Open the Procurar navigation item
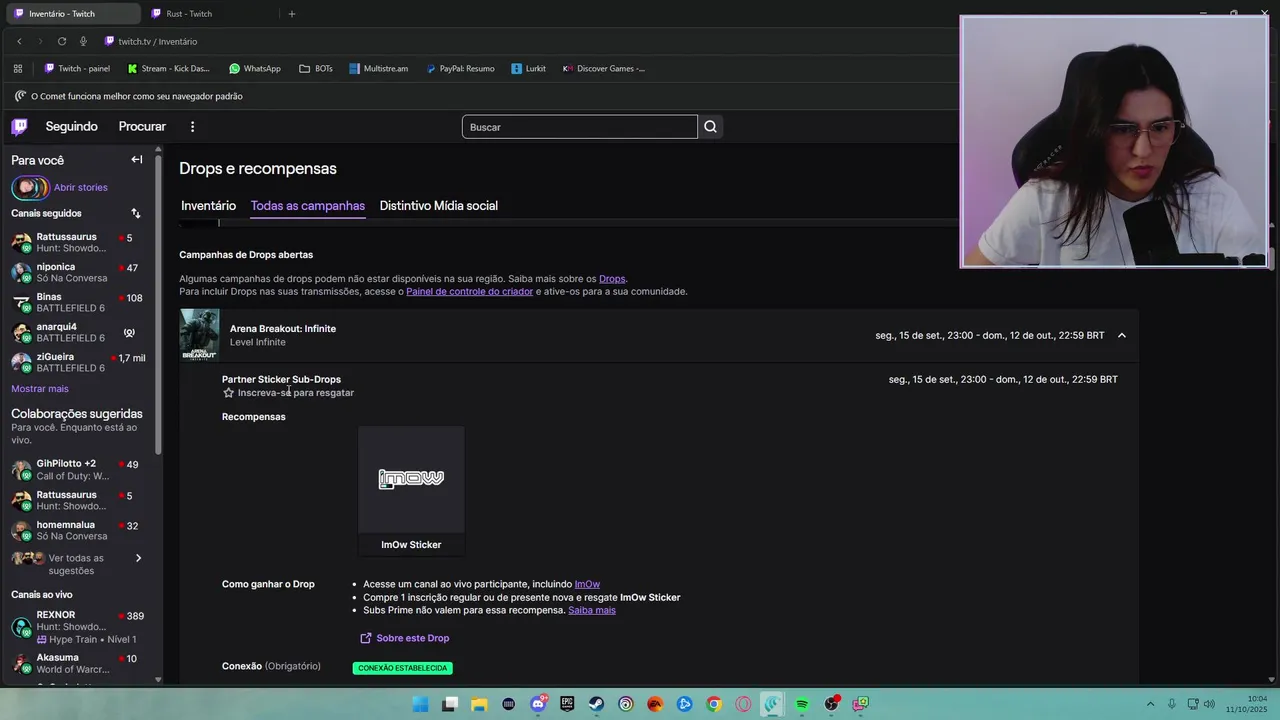This screenshot has width=1280, height=720. pos(142,127)
